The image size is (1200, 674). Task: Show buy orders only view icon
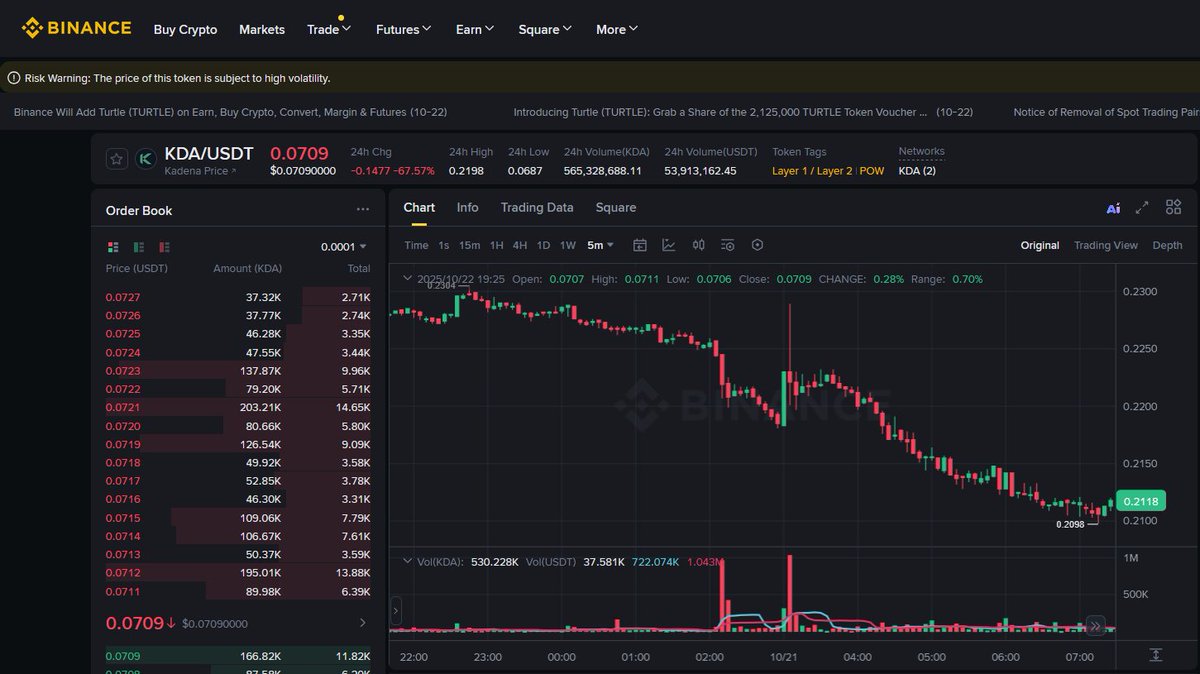[139, 246]
